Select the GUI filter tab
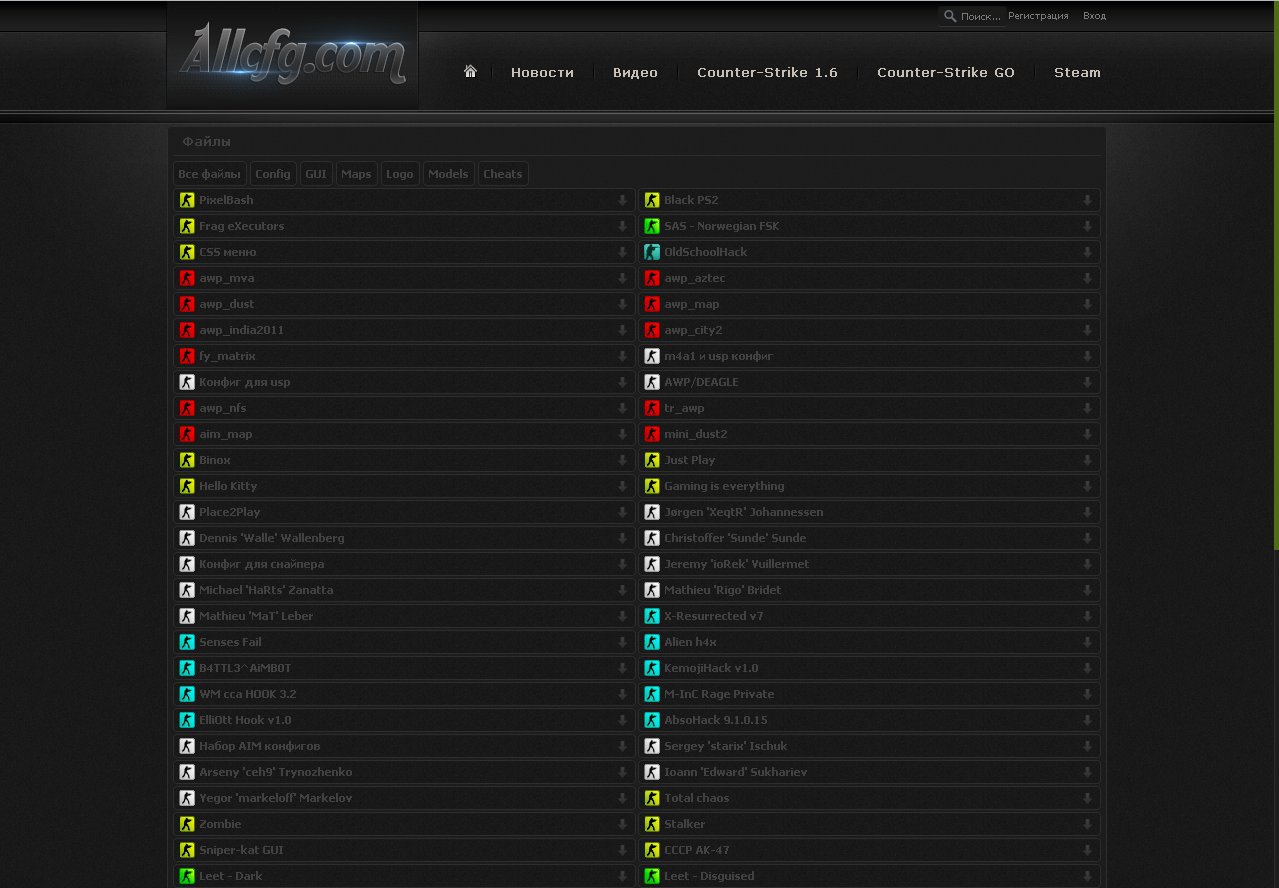This screenshot has height=888, width=1279. [x=316, y=174]
